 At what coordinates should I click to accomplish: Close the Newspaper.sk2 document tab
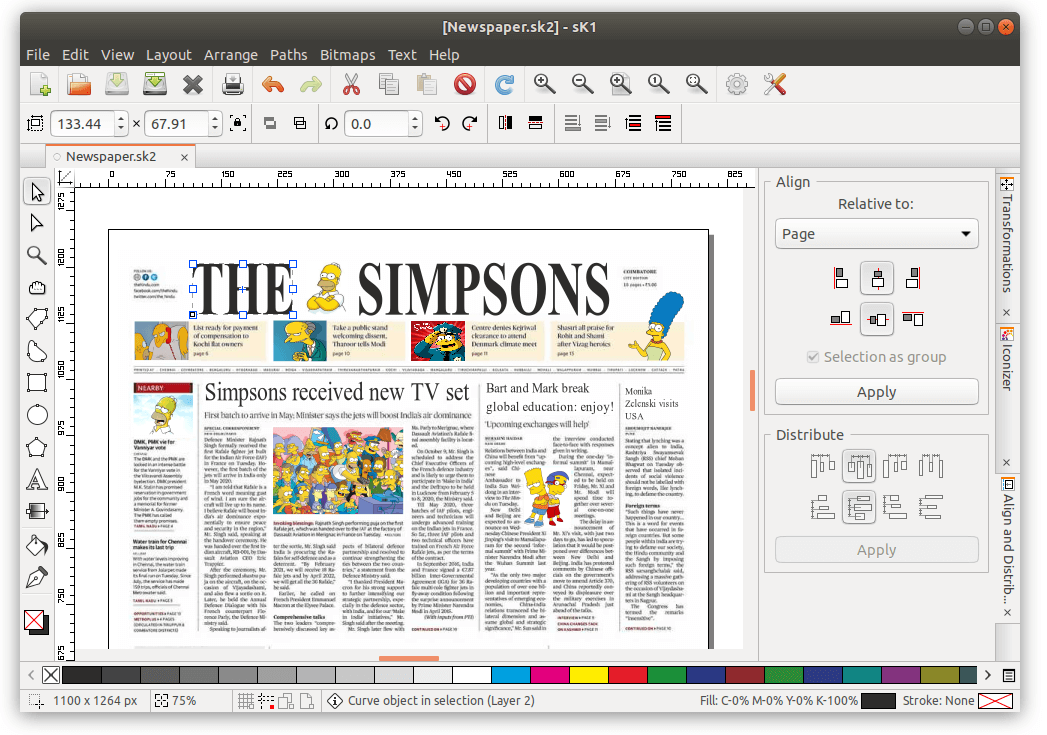(x=184, y=158)
